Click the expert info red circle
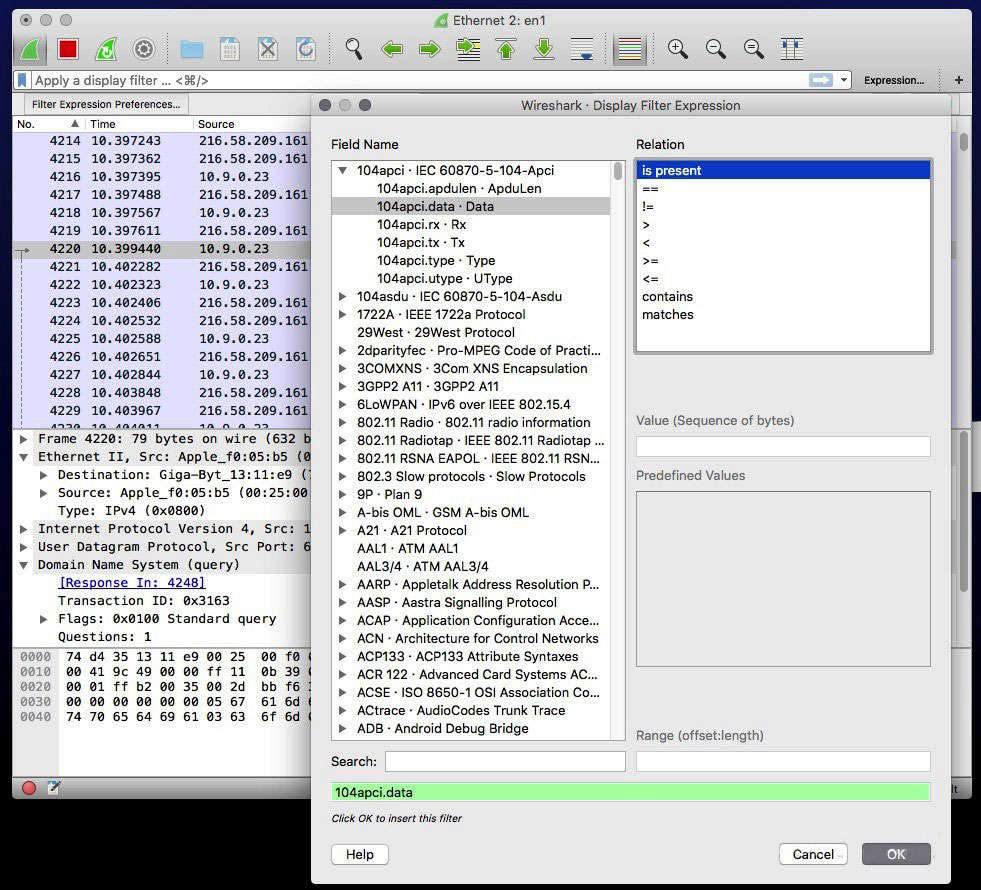981x890 pixels. tap(29, 788)
